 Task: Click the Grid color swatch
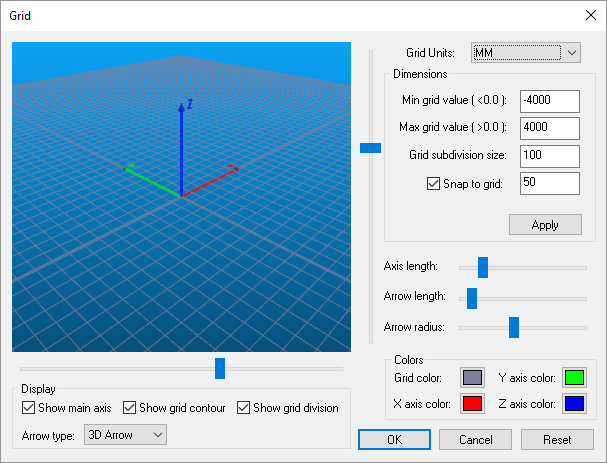pyautogui.click(x=472, y=377)
